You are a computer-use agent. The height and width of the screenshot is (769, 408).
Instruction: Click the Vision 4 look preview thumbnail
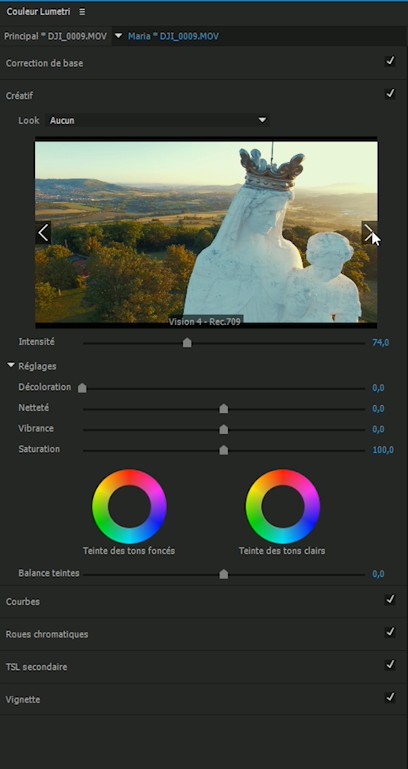pyautogui.click(x=206, y=232)
